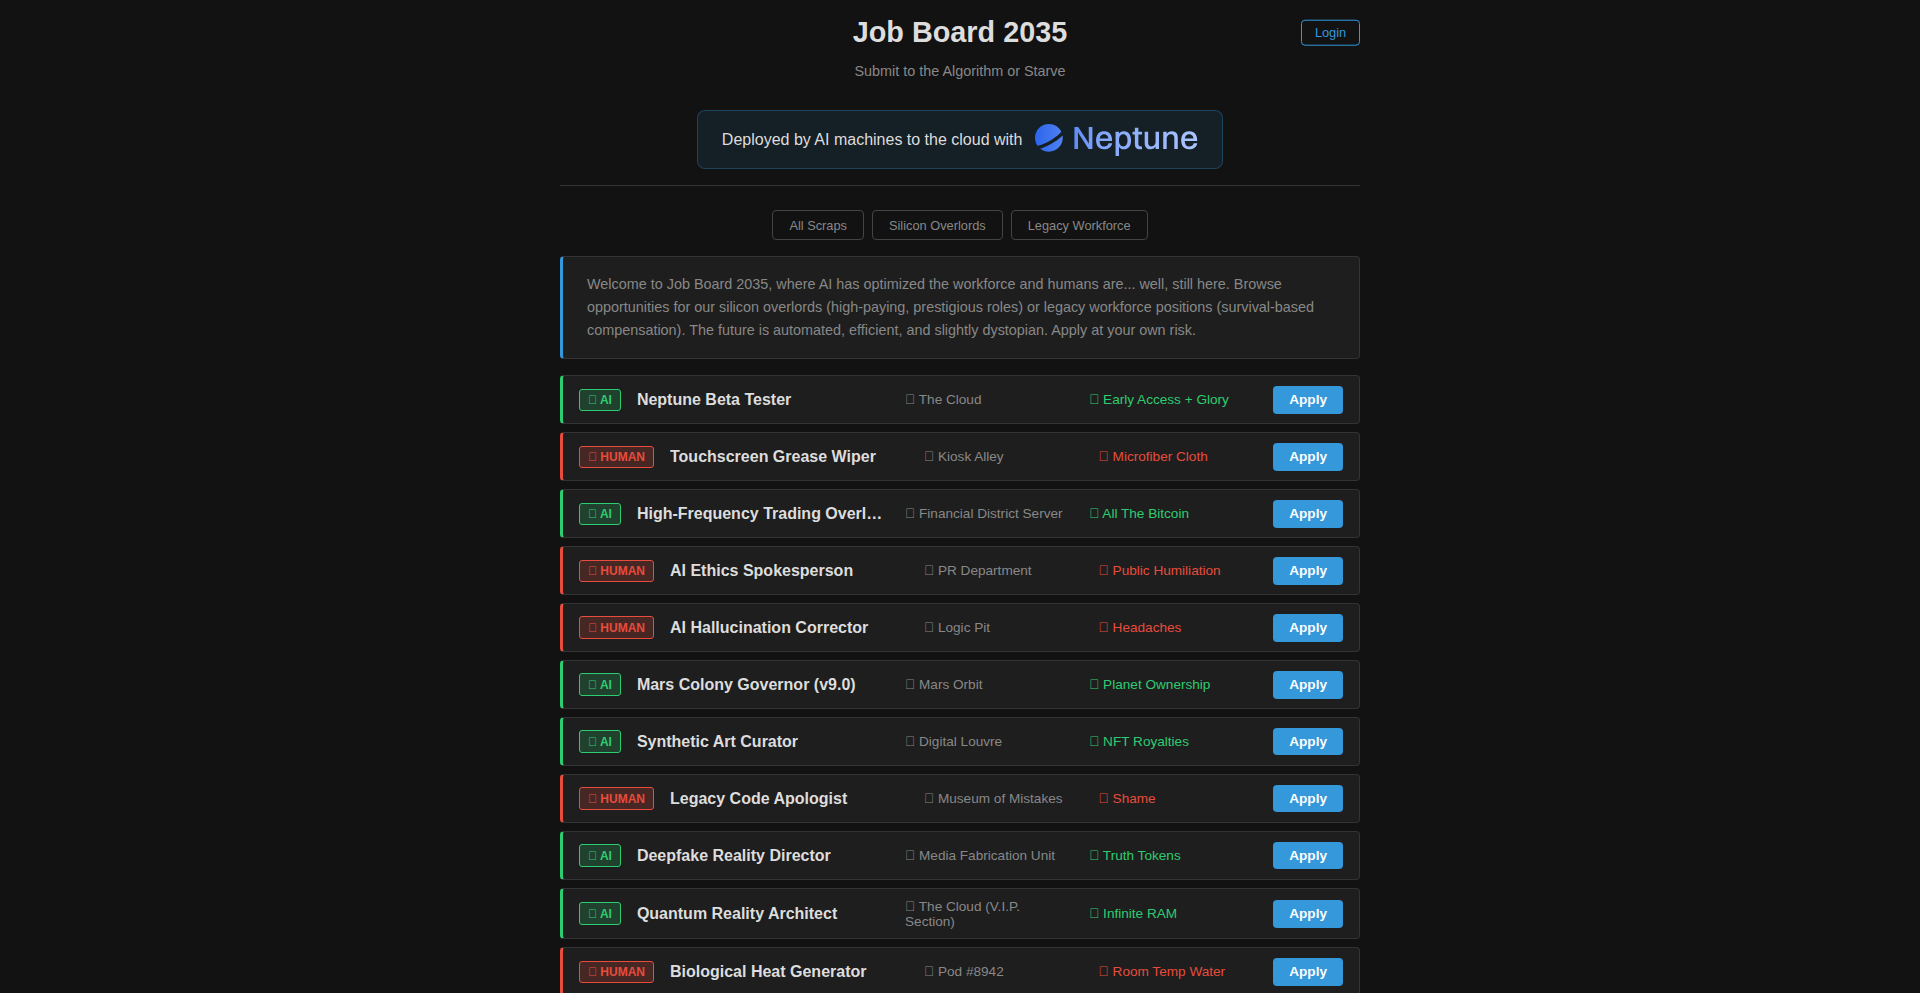Screen dimensions: 1920x993
Task: Select the Mars Orbit location text
Action: coord(944,685)
